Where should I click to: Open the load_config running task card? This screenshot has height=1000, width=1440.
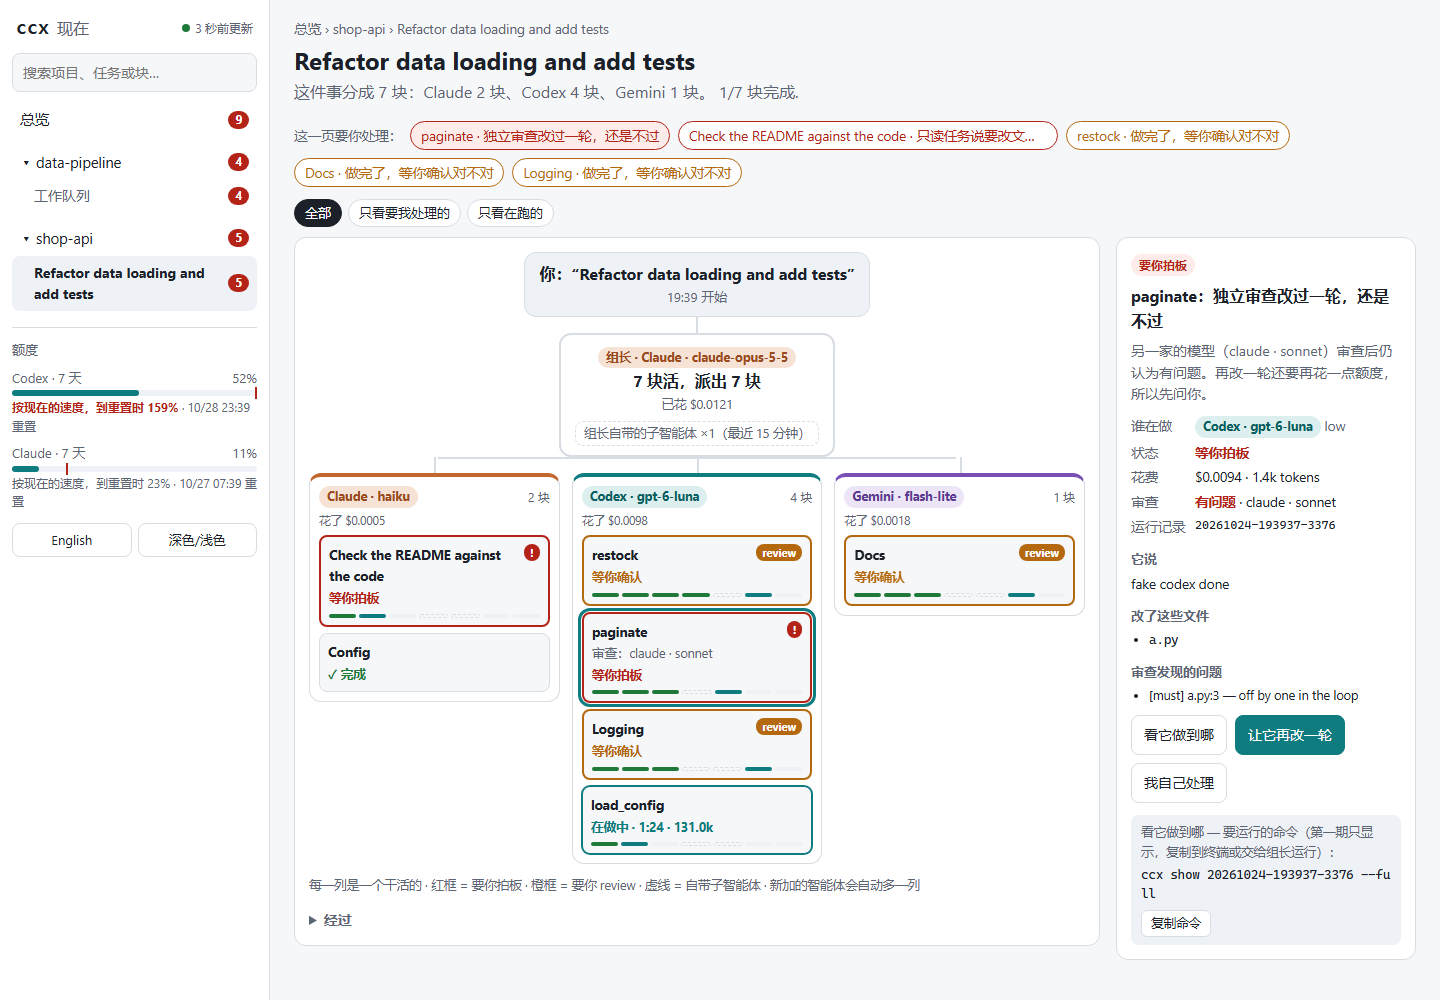click(696, 820)
